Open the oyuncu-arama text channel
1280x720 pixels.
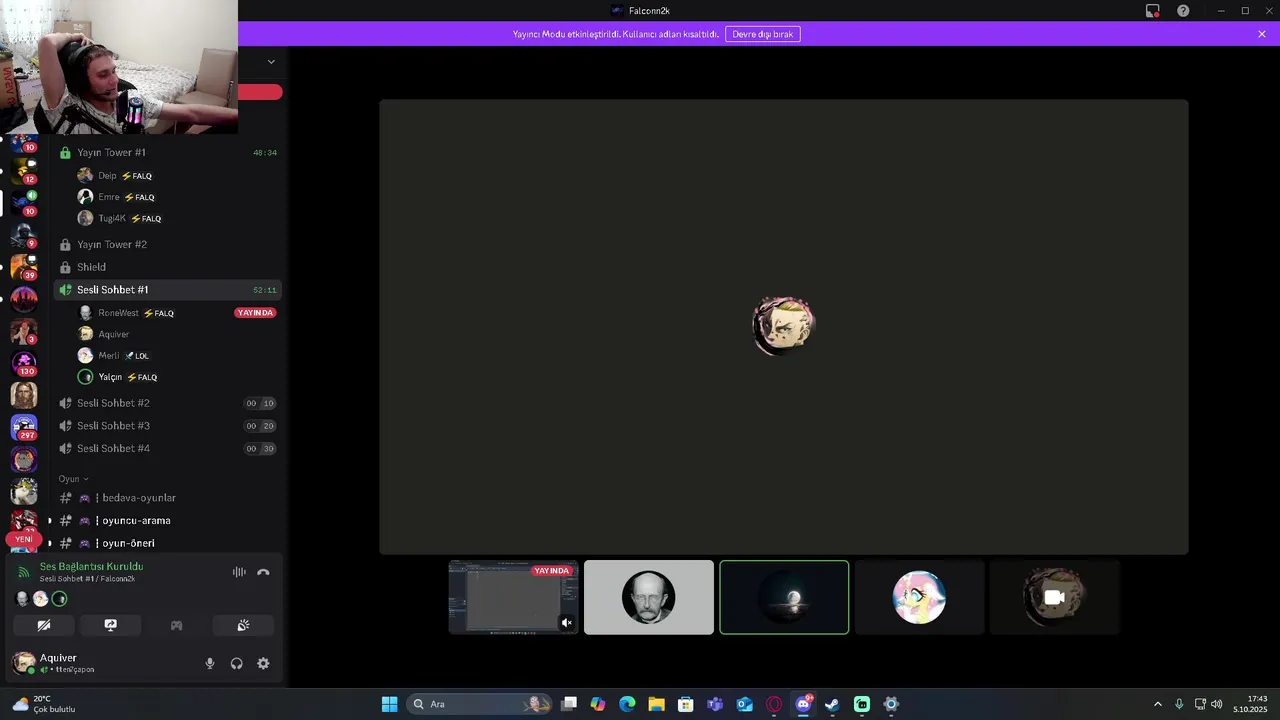(x=166, y=521)
